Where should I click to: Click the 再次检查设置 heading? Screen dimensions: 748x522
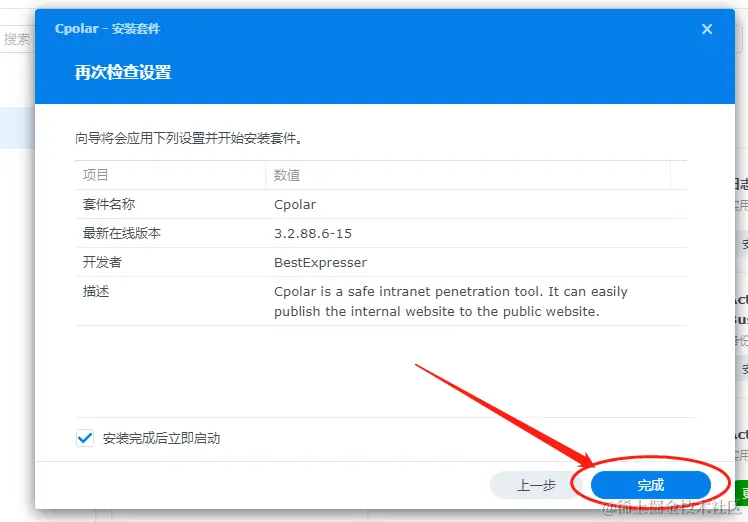coord(123,73)
